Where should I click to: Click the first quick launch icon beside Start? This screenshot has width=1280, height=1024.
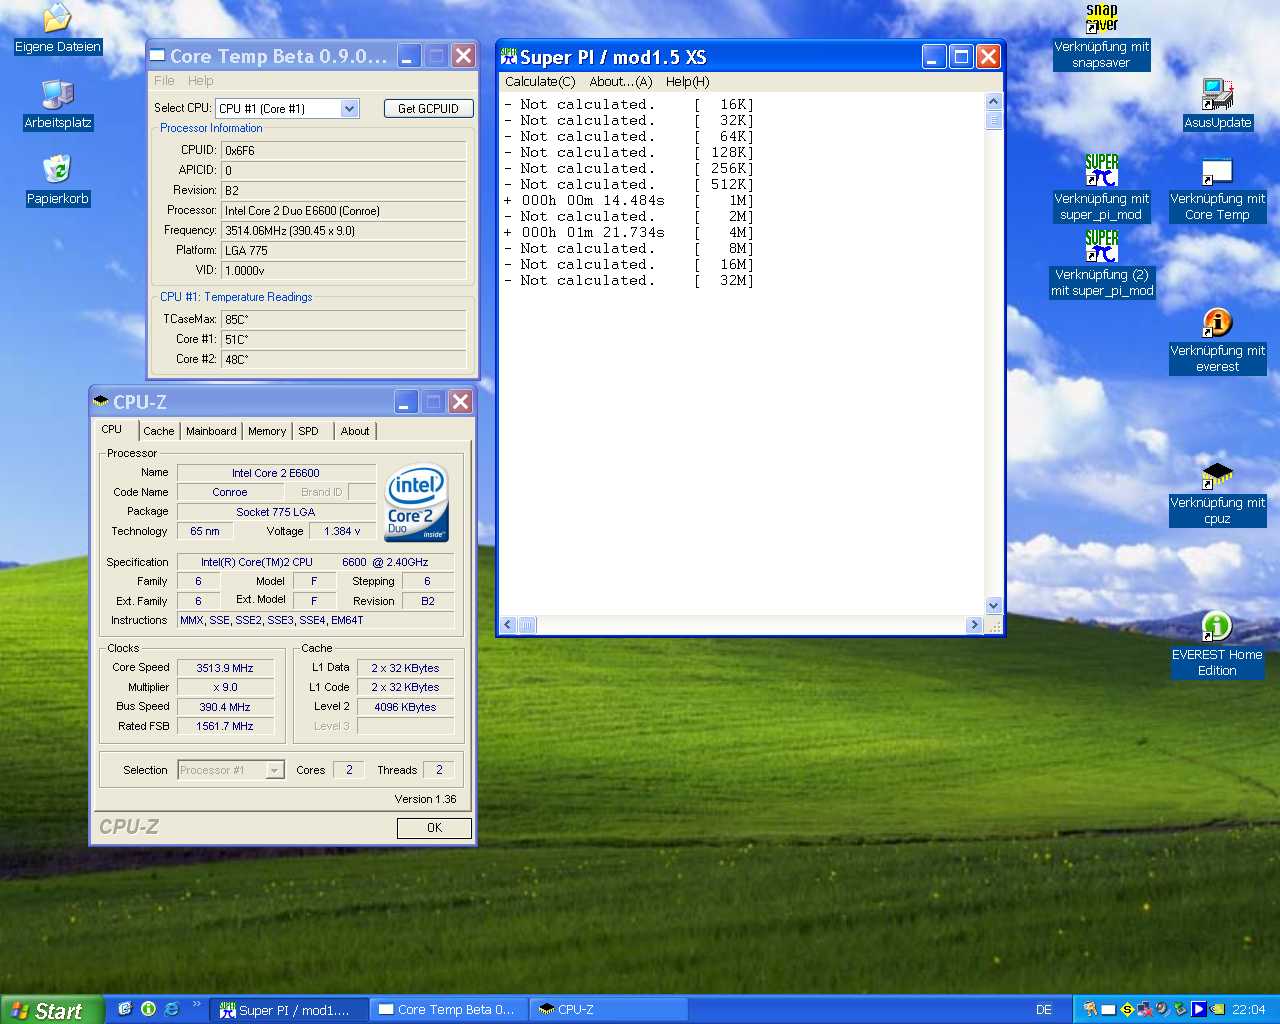pyautogui.click(x=125, y=1009)
